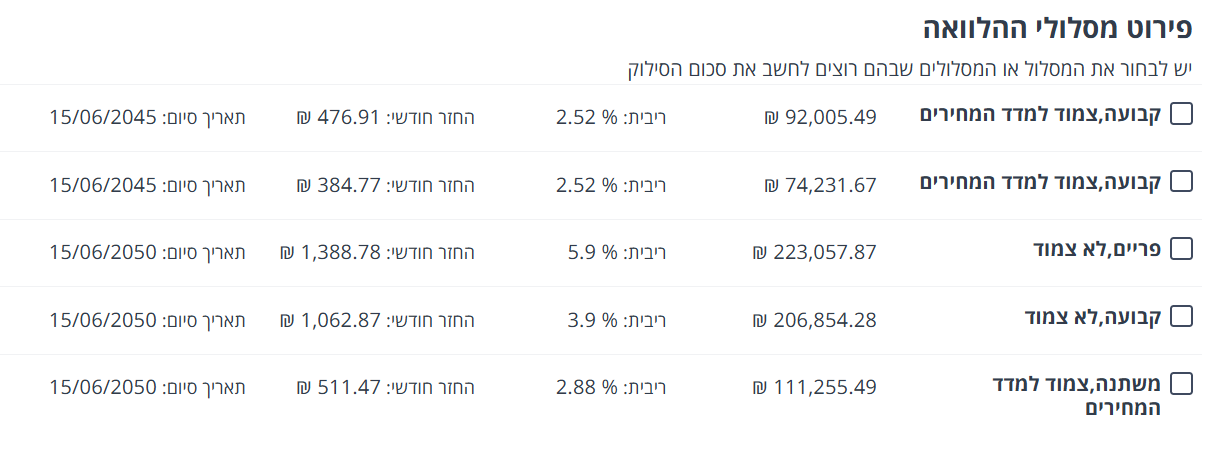
Task: Check the box for the 92,005.49 ₪ track
Action: 1181,114
